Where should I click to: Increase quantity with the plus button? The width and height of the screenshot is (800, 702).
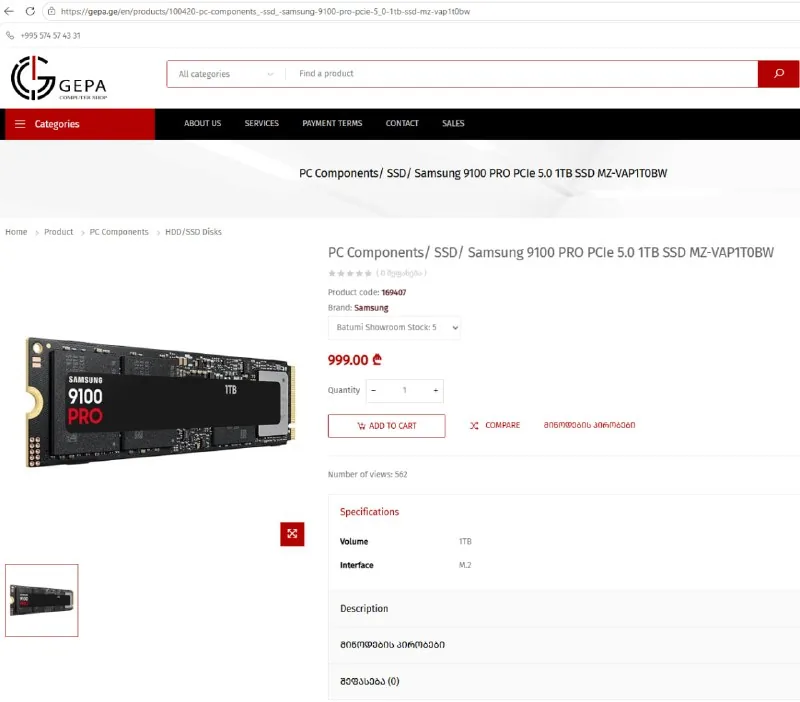[436, 390]
